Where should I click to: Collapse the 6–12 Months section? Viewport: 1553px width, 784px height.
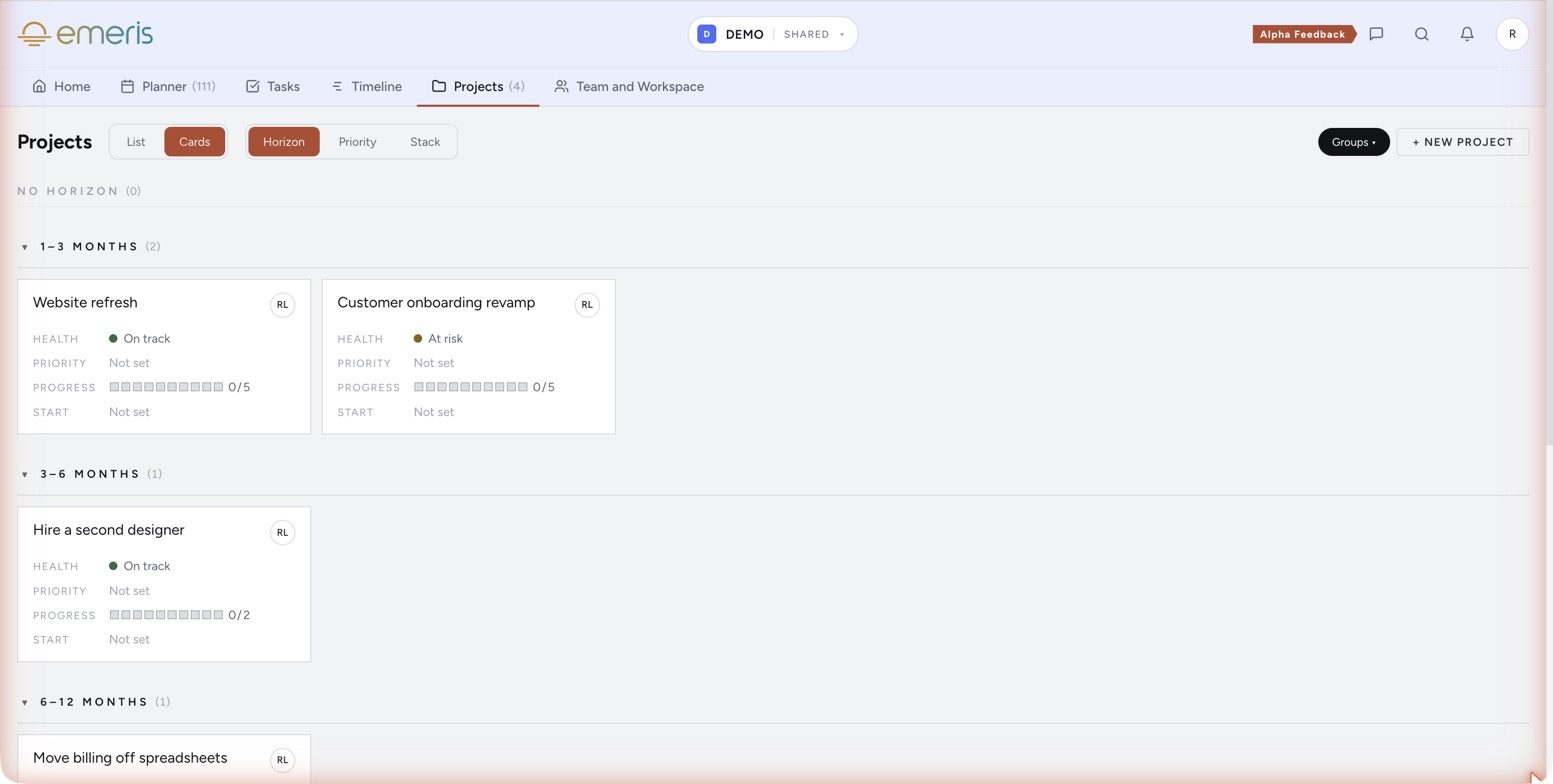coord(25,702)
